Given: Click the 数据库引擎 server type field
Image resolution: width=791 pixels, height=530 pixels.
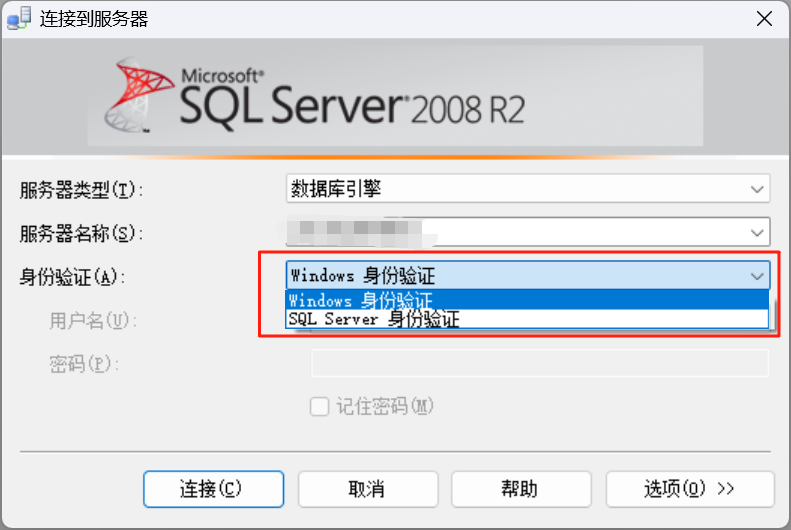Looking at the screenshot, I should (528, 189).
